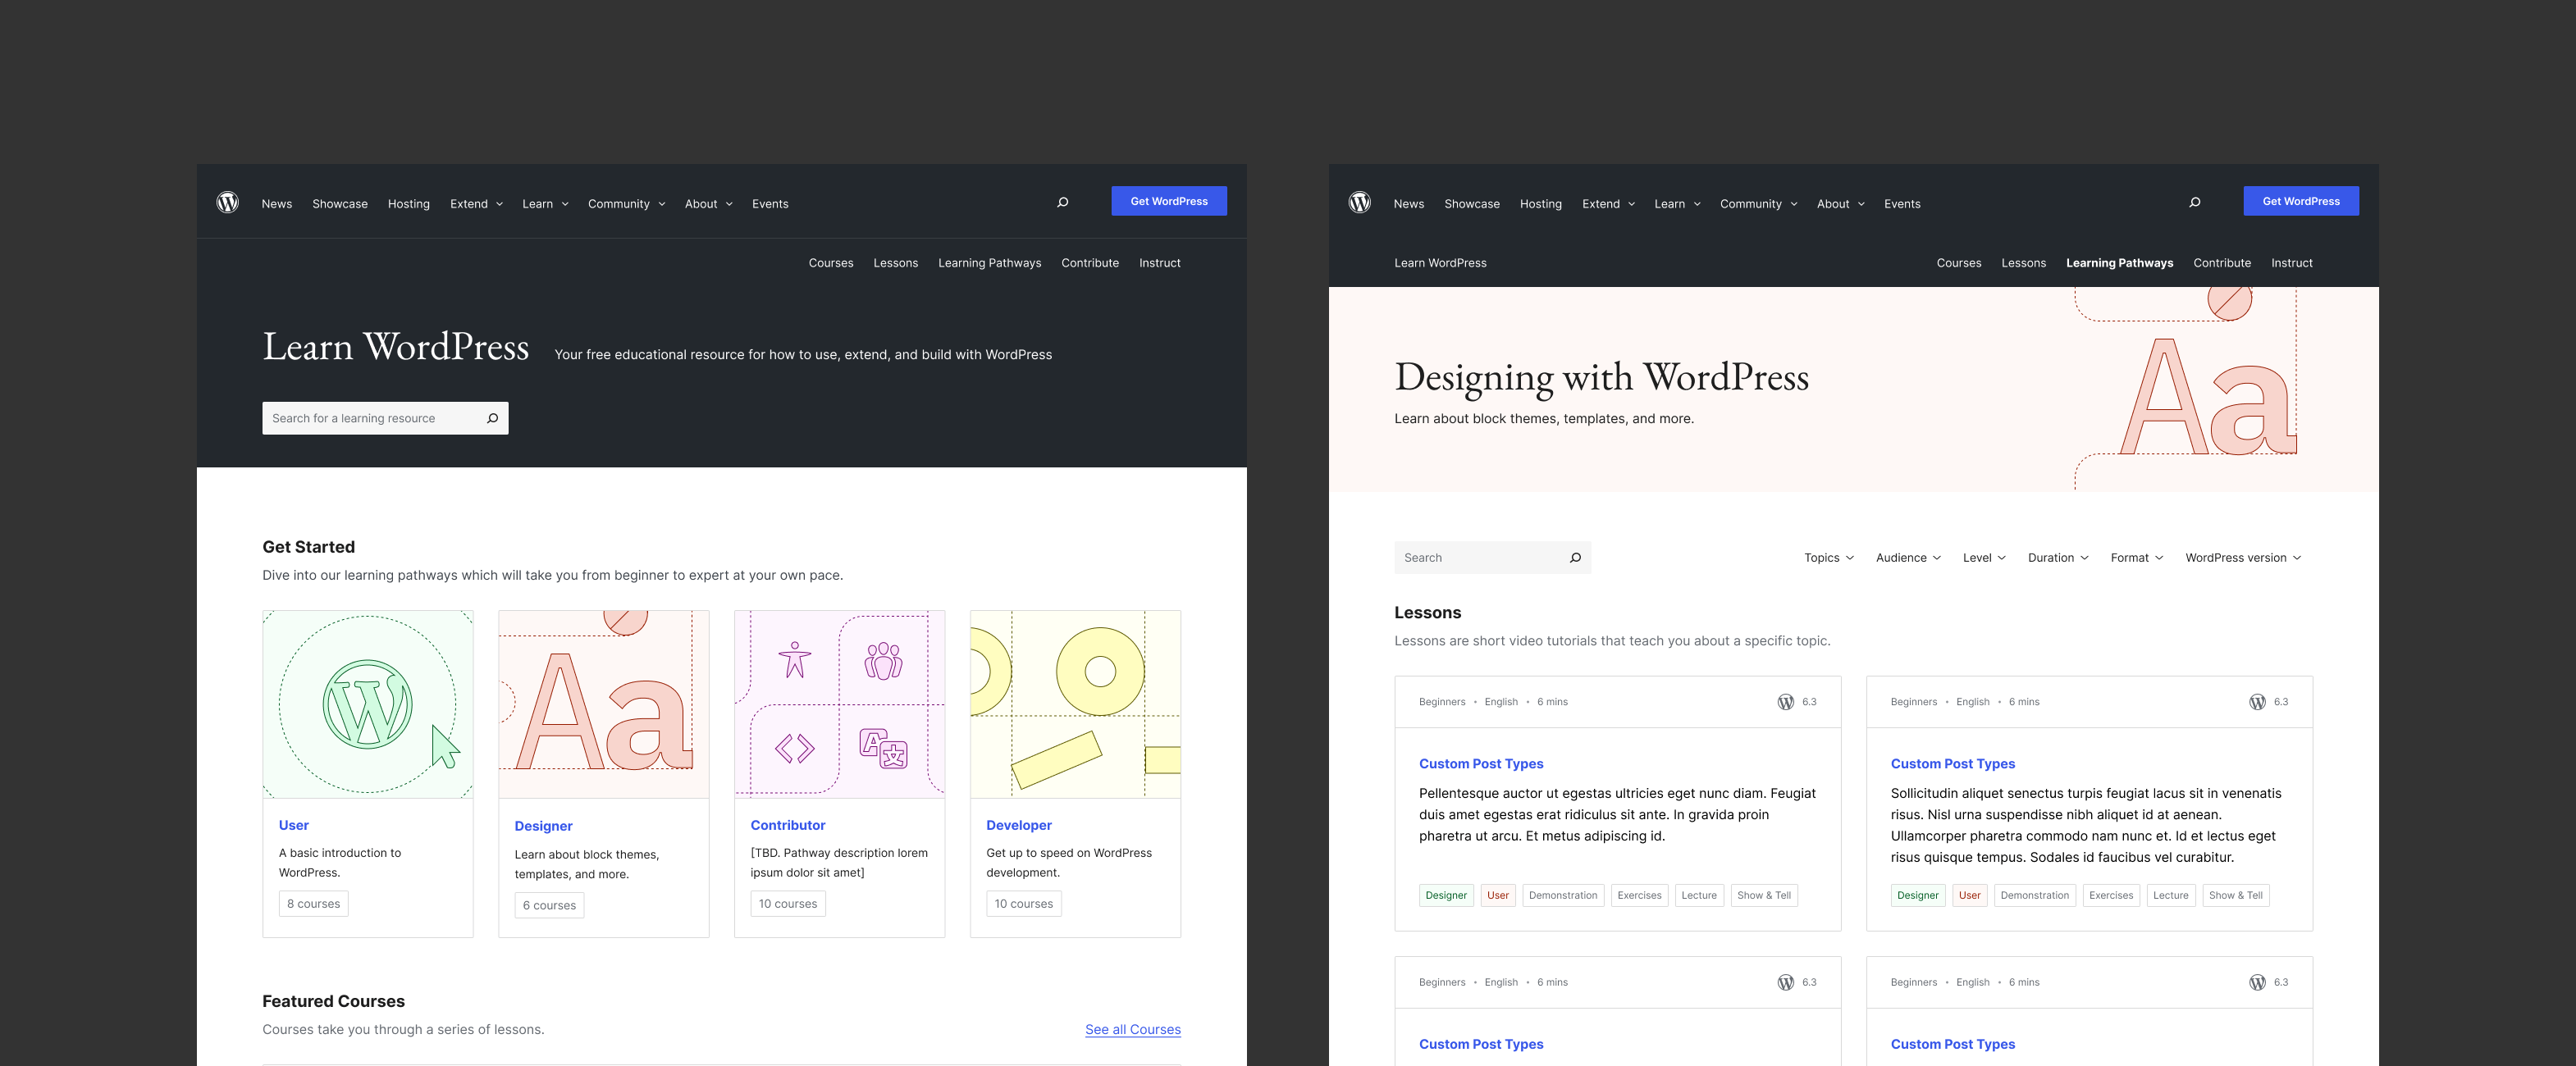The width and height of the screenshot is (2576, 1066).
Task: Click search magnifier icon in left navigation bar
Action: tap(1063, 202)
